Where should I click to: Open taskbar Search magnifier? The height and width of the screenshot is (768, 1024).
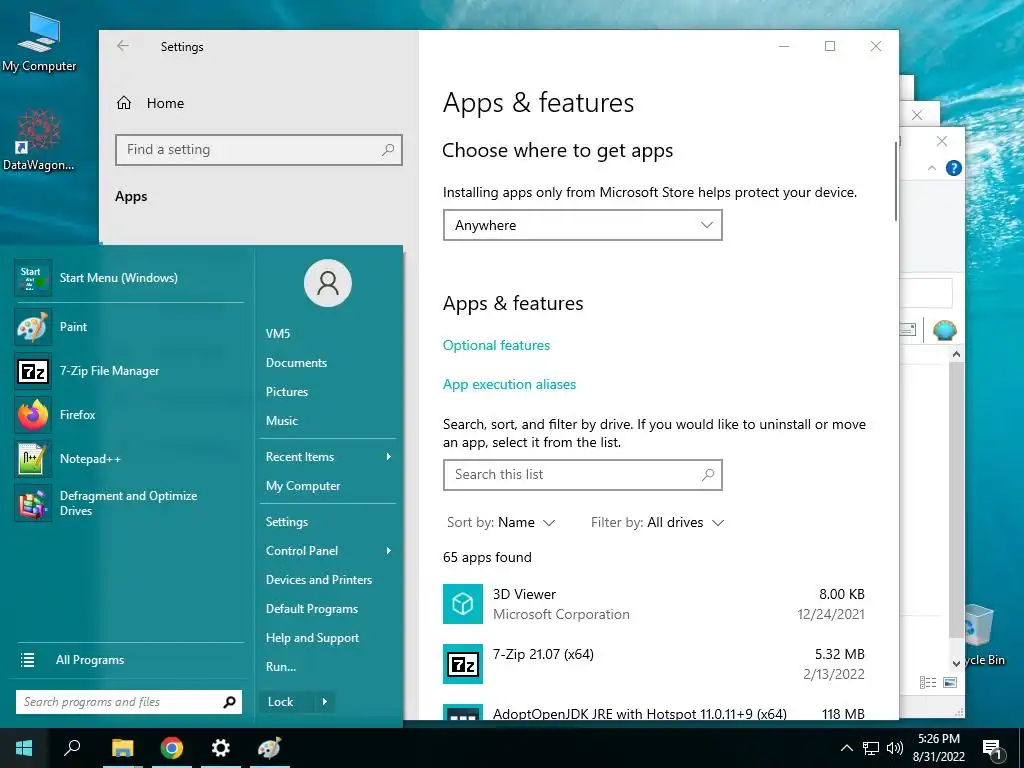point(72,748)
